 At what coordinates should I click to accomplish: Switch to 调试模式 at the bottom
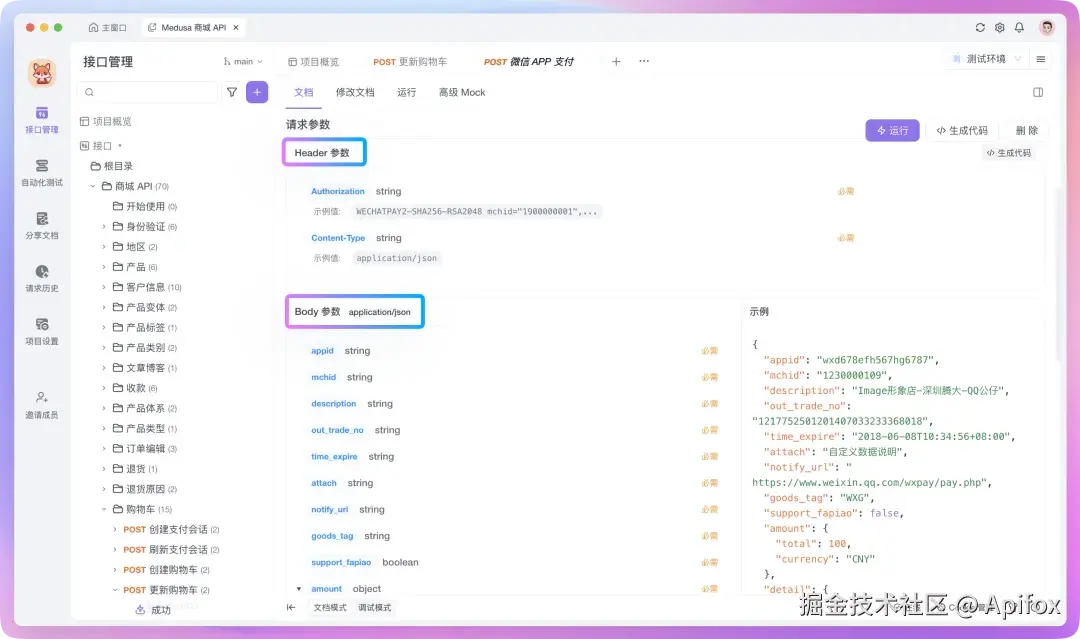375,607
